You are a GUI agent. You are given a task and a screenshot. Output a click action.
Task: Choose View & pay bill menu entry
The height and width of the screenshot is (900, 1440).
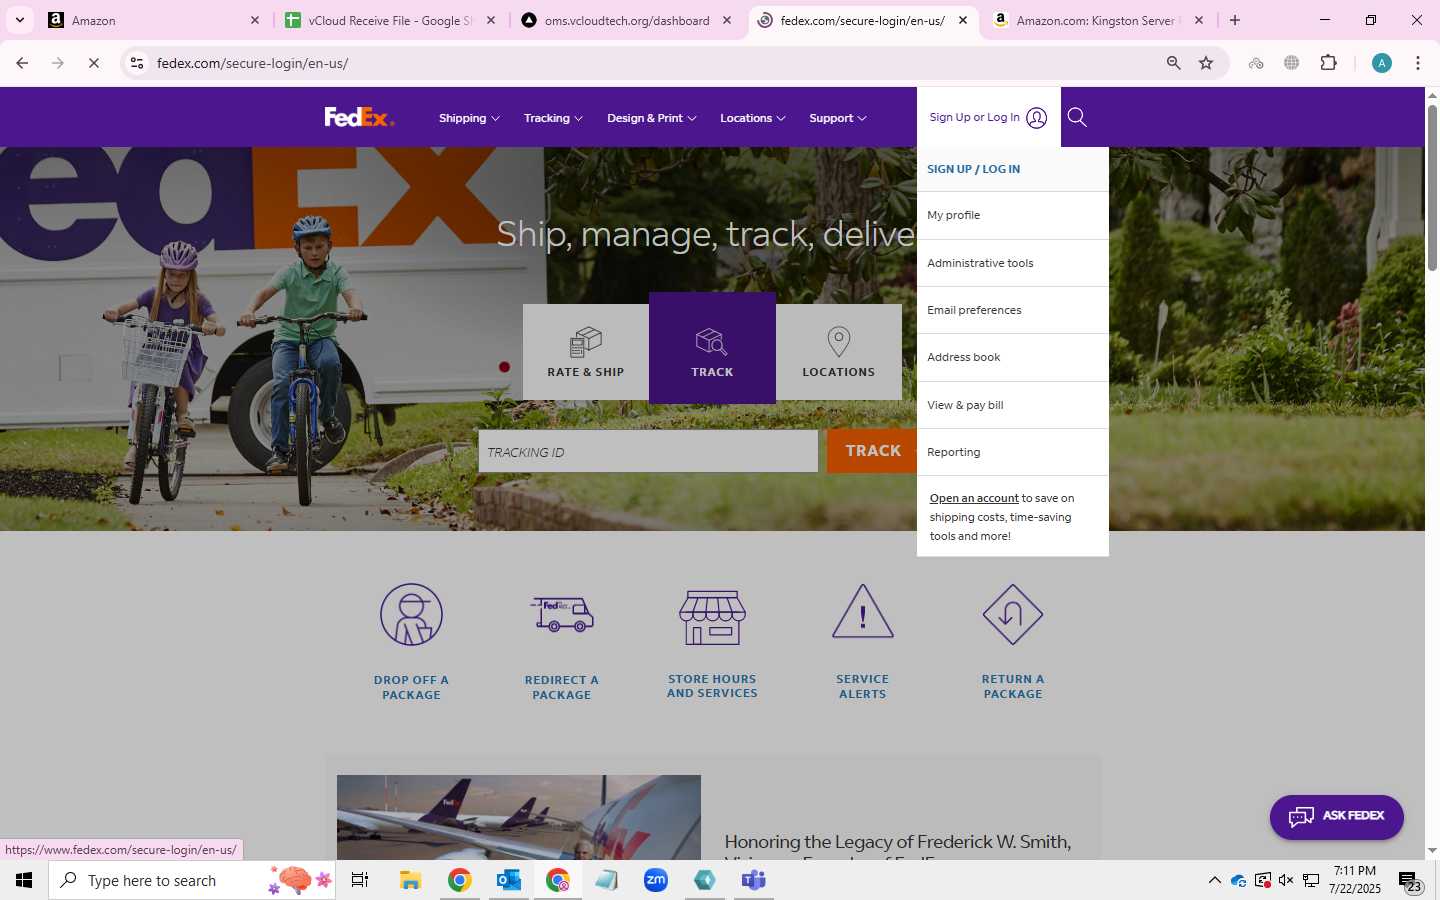1012,405
